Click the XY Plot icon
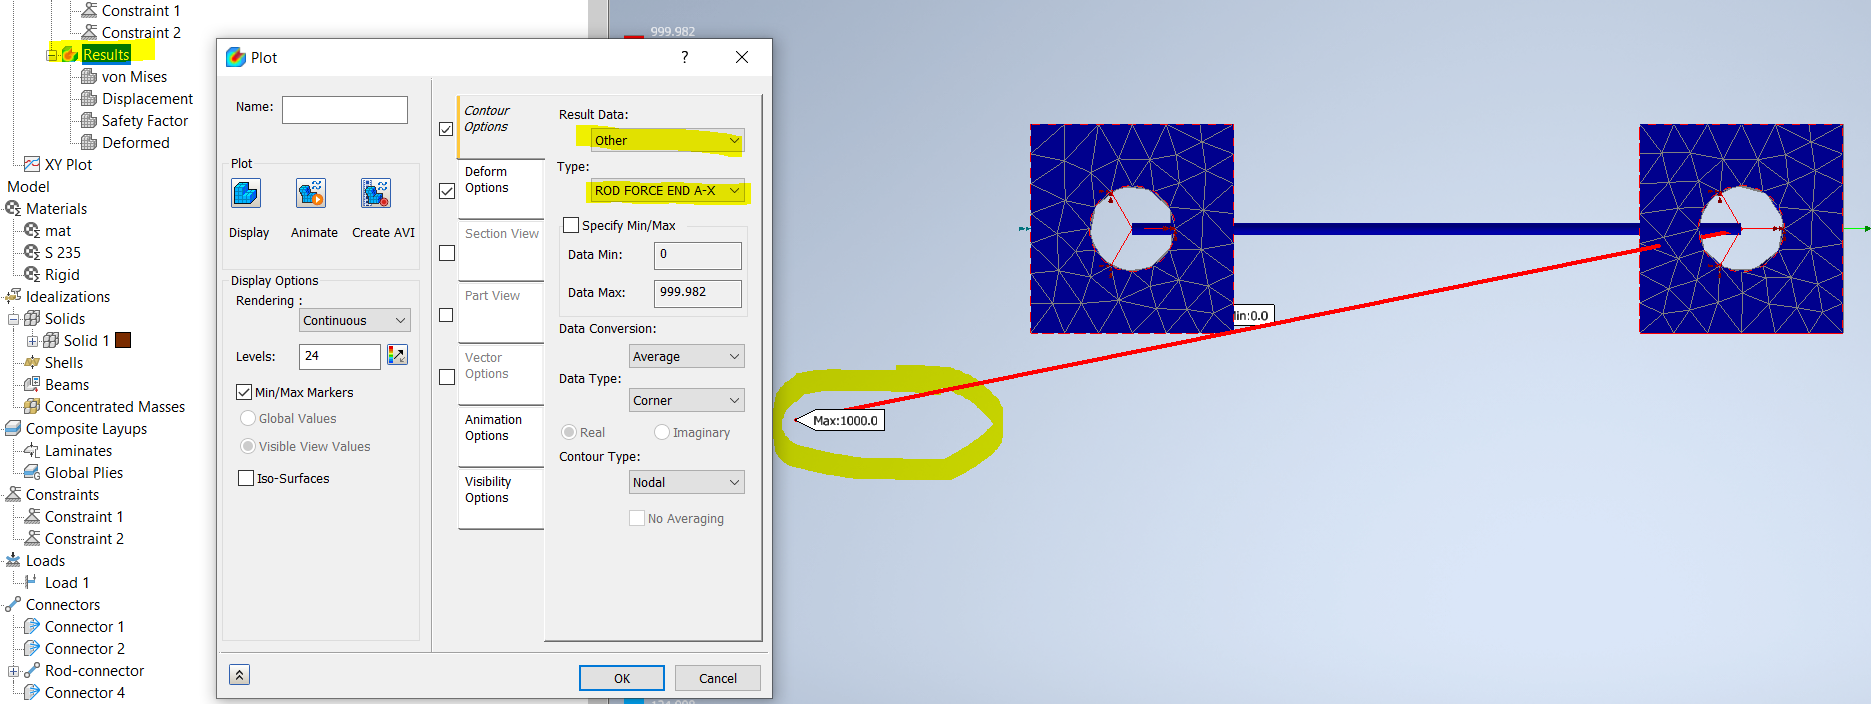The image size is (1871, 704). [32, 164]
